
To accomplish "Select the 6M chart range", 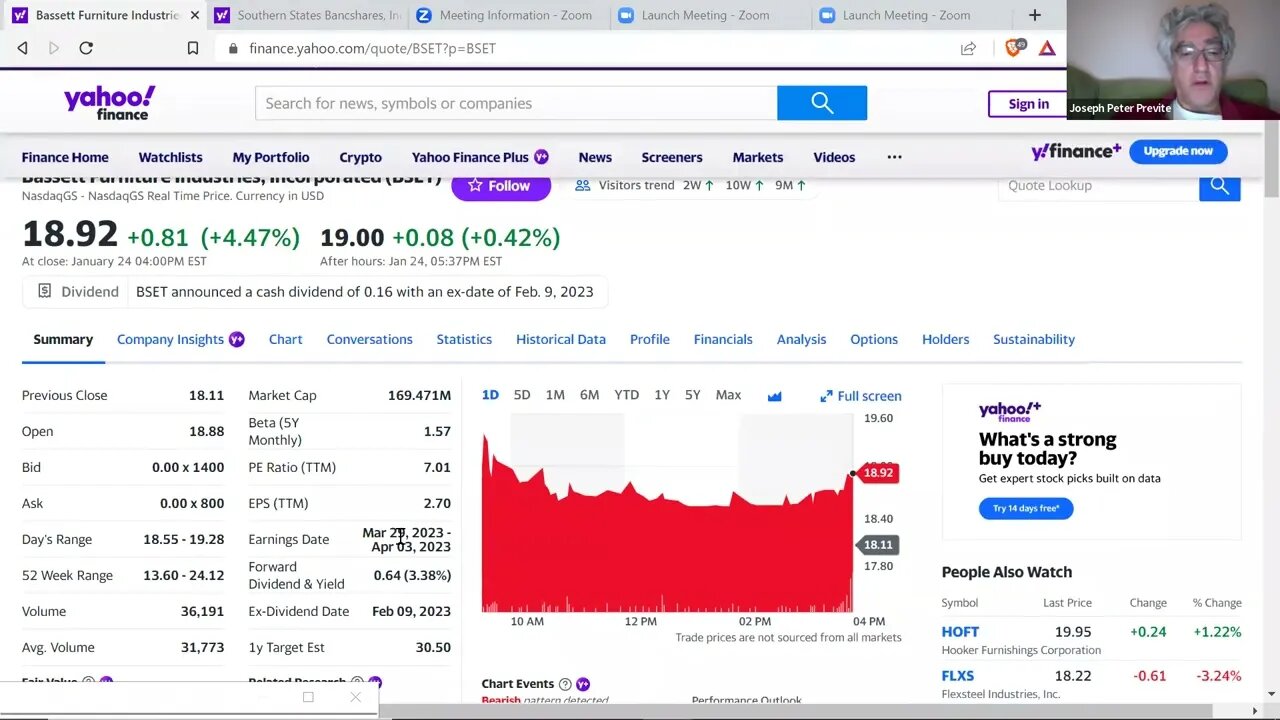I will coord(589,395).
